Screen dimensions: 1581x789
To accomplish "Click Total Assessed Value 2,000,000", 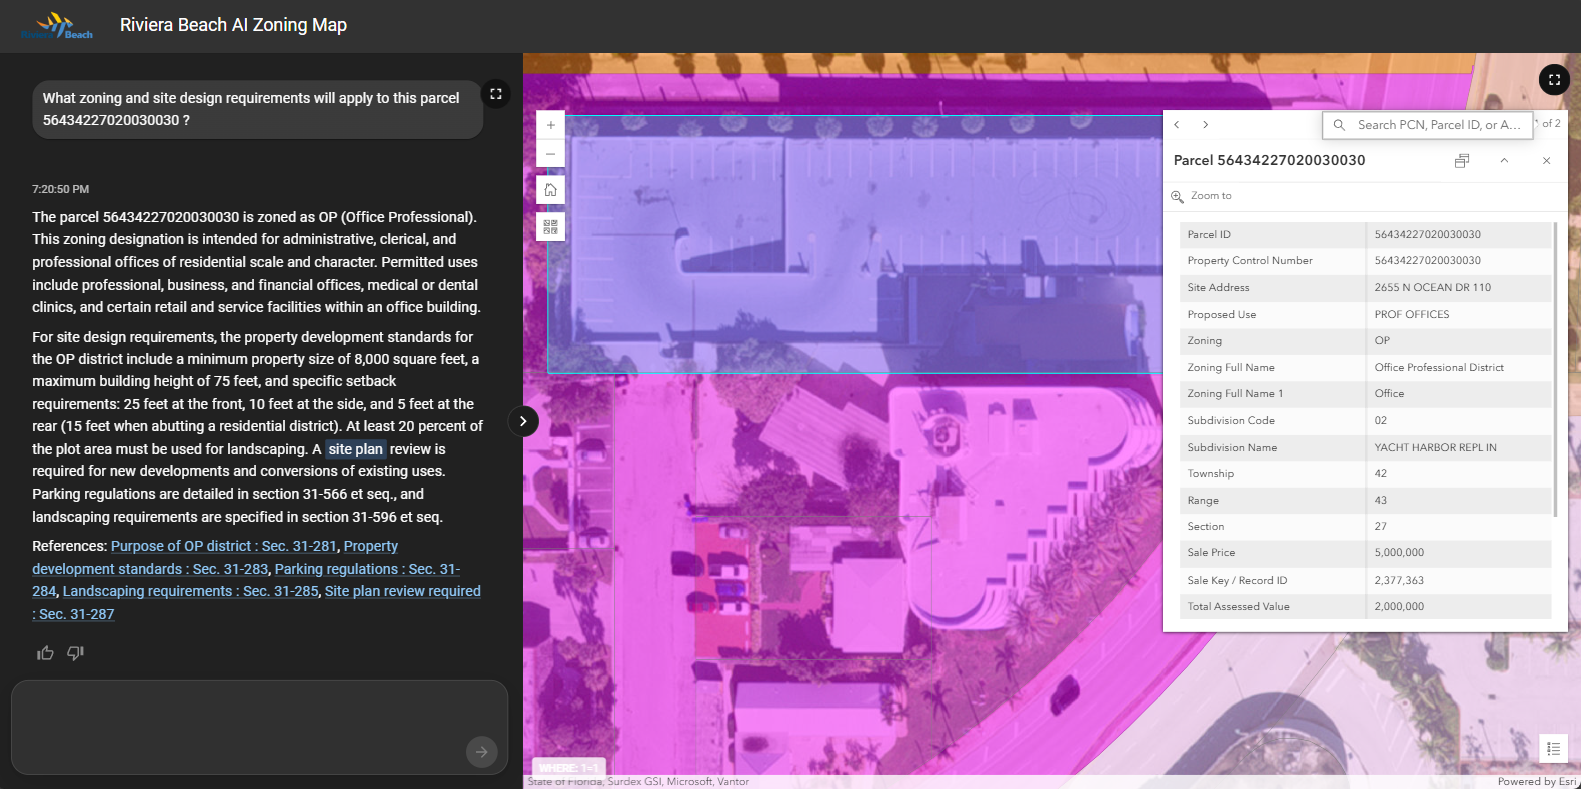I will point(1399,607).
